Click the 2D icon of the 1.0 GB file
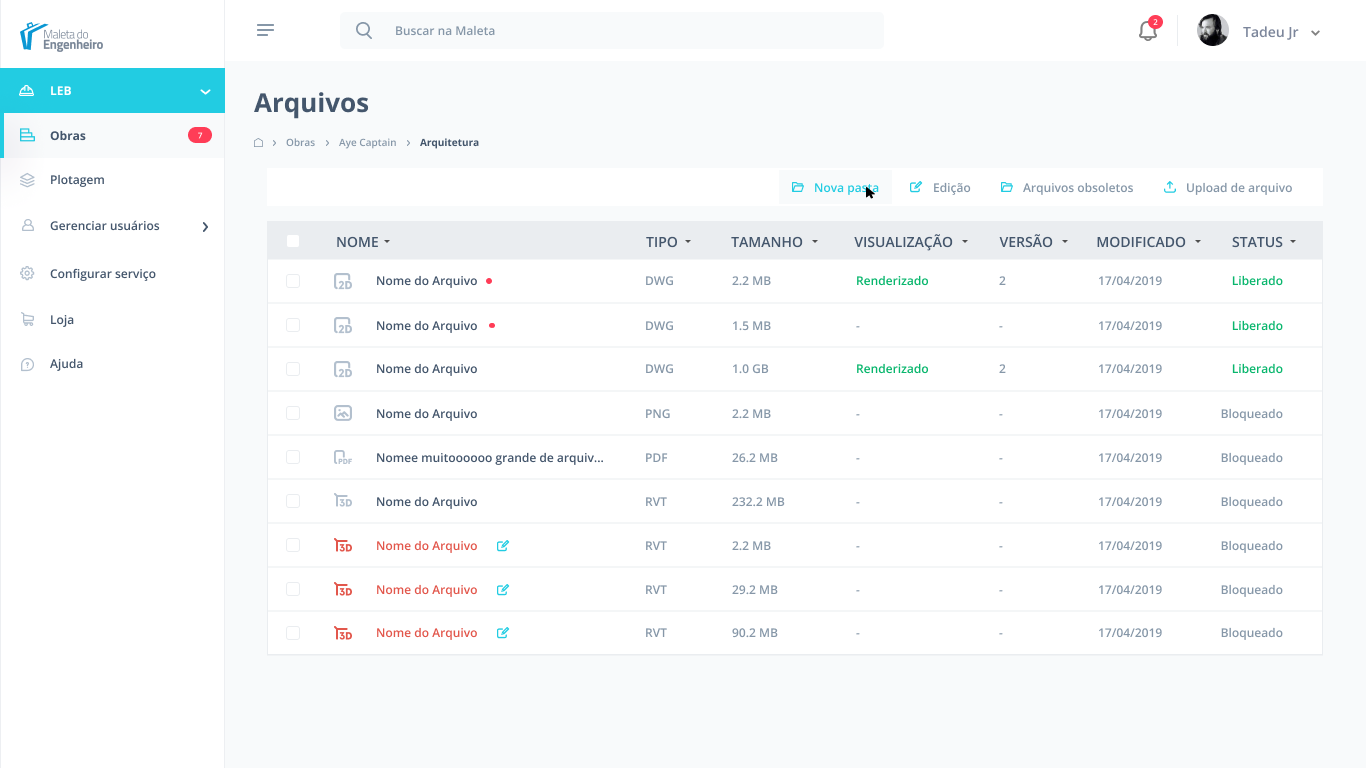Viewport: 1366px width, 768px height. point(343,369)
